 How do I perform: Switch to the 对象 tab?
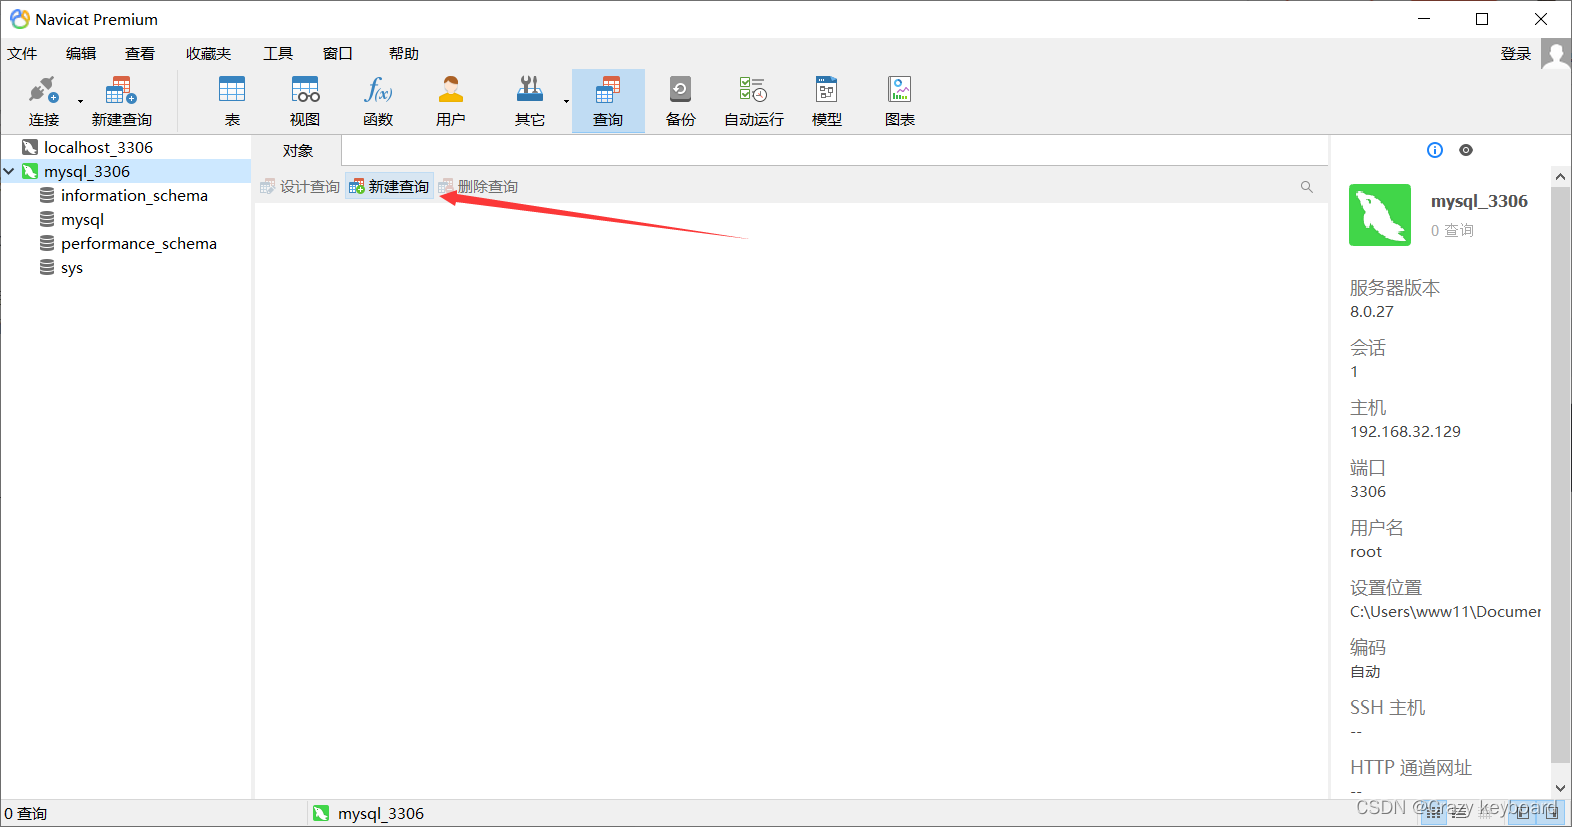(x=298, y=151)
